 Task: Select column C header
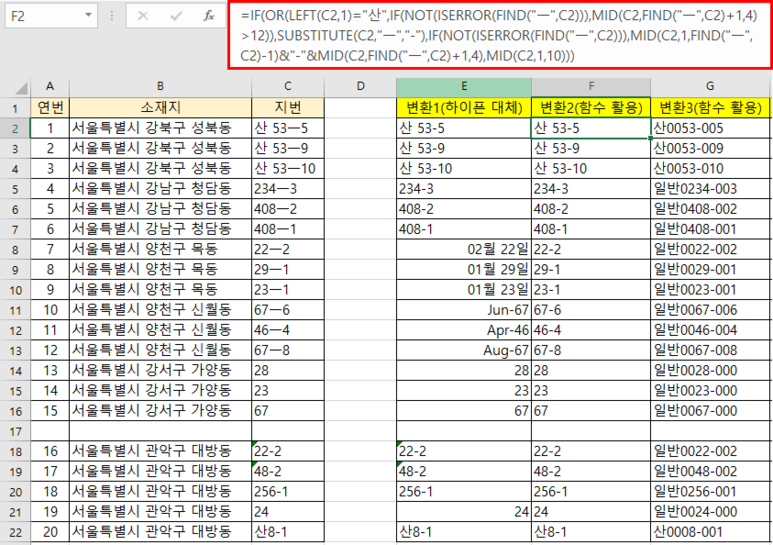tap(288, 86)
